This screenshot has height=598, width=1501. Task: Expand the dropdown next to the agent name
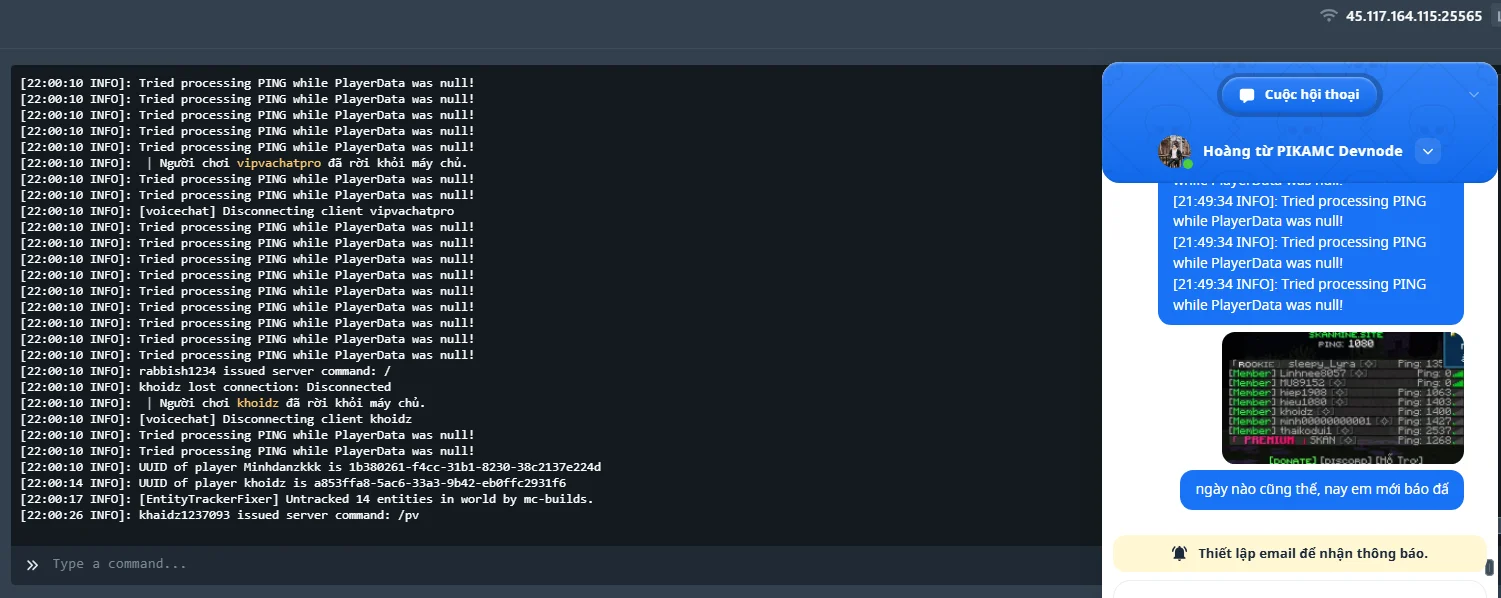point(1428,151)
